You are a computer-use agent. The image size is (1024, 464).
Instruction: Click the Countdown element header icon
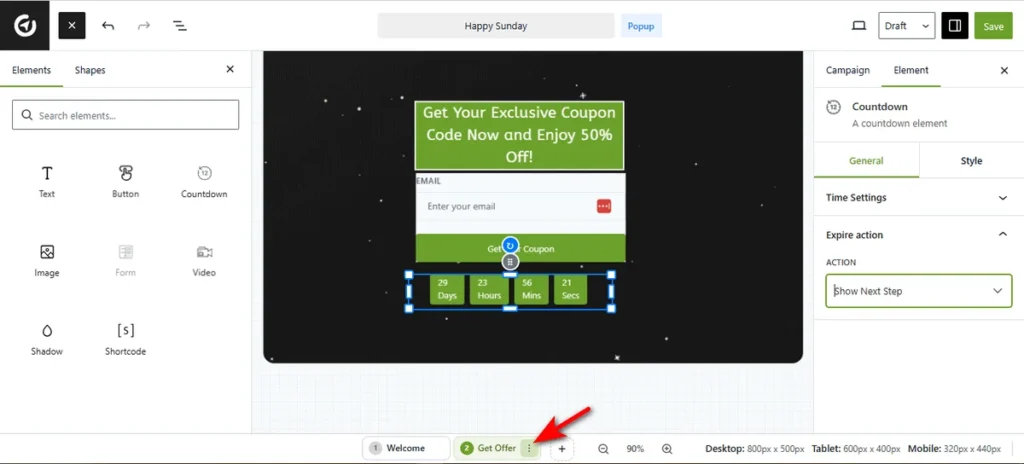click(833, 107)
